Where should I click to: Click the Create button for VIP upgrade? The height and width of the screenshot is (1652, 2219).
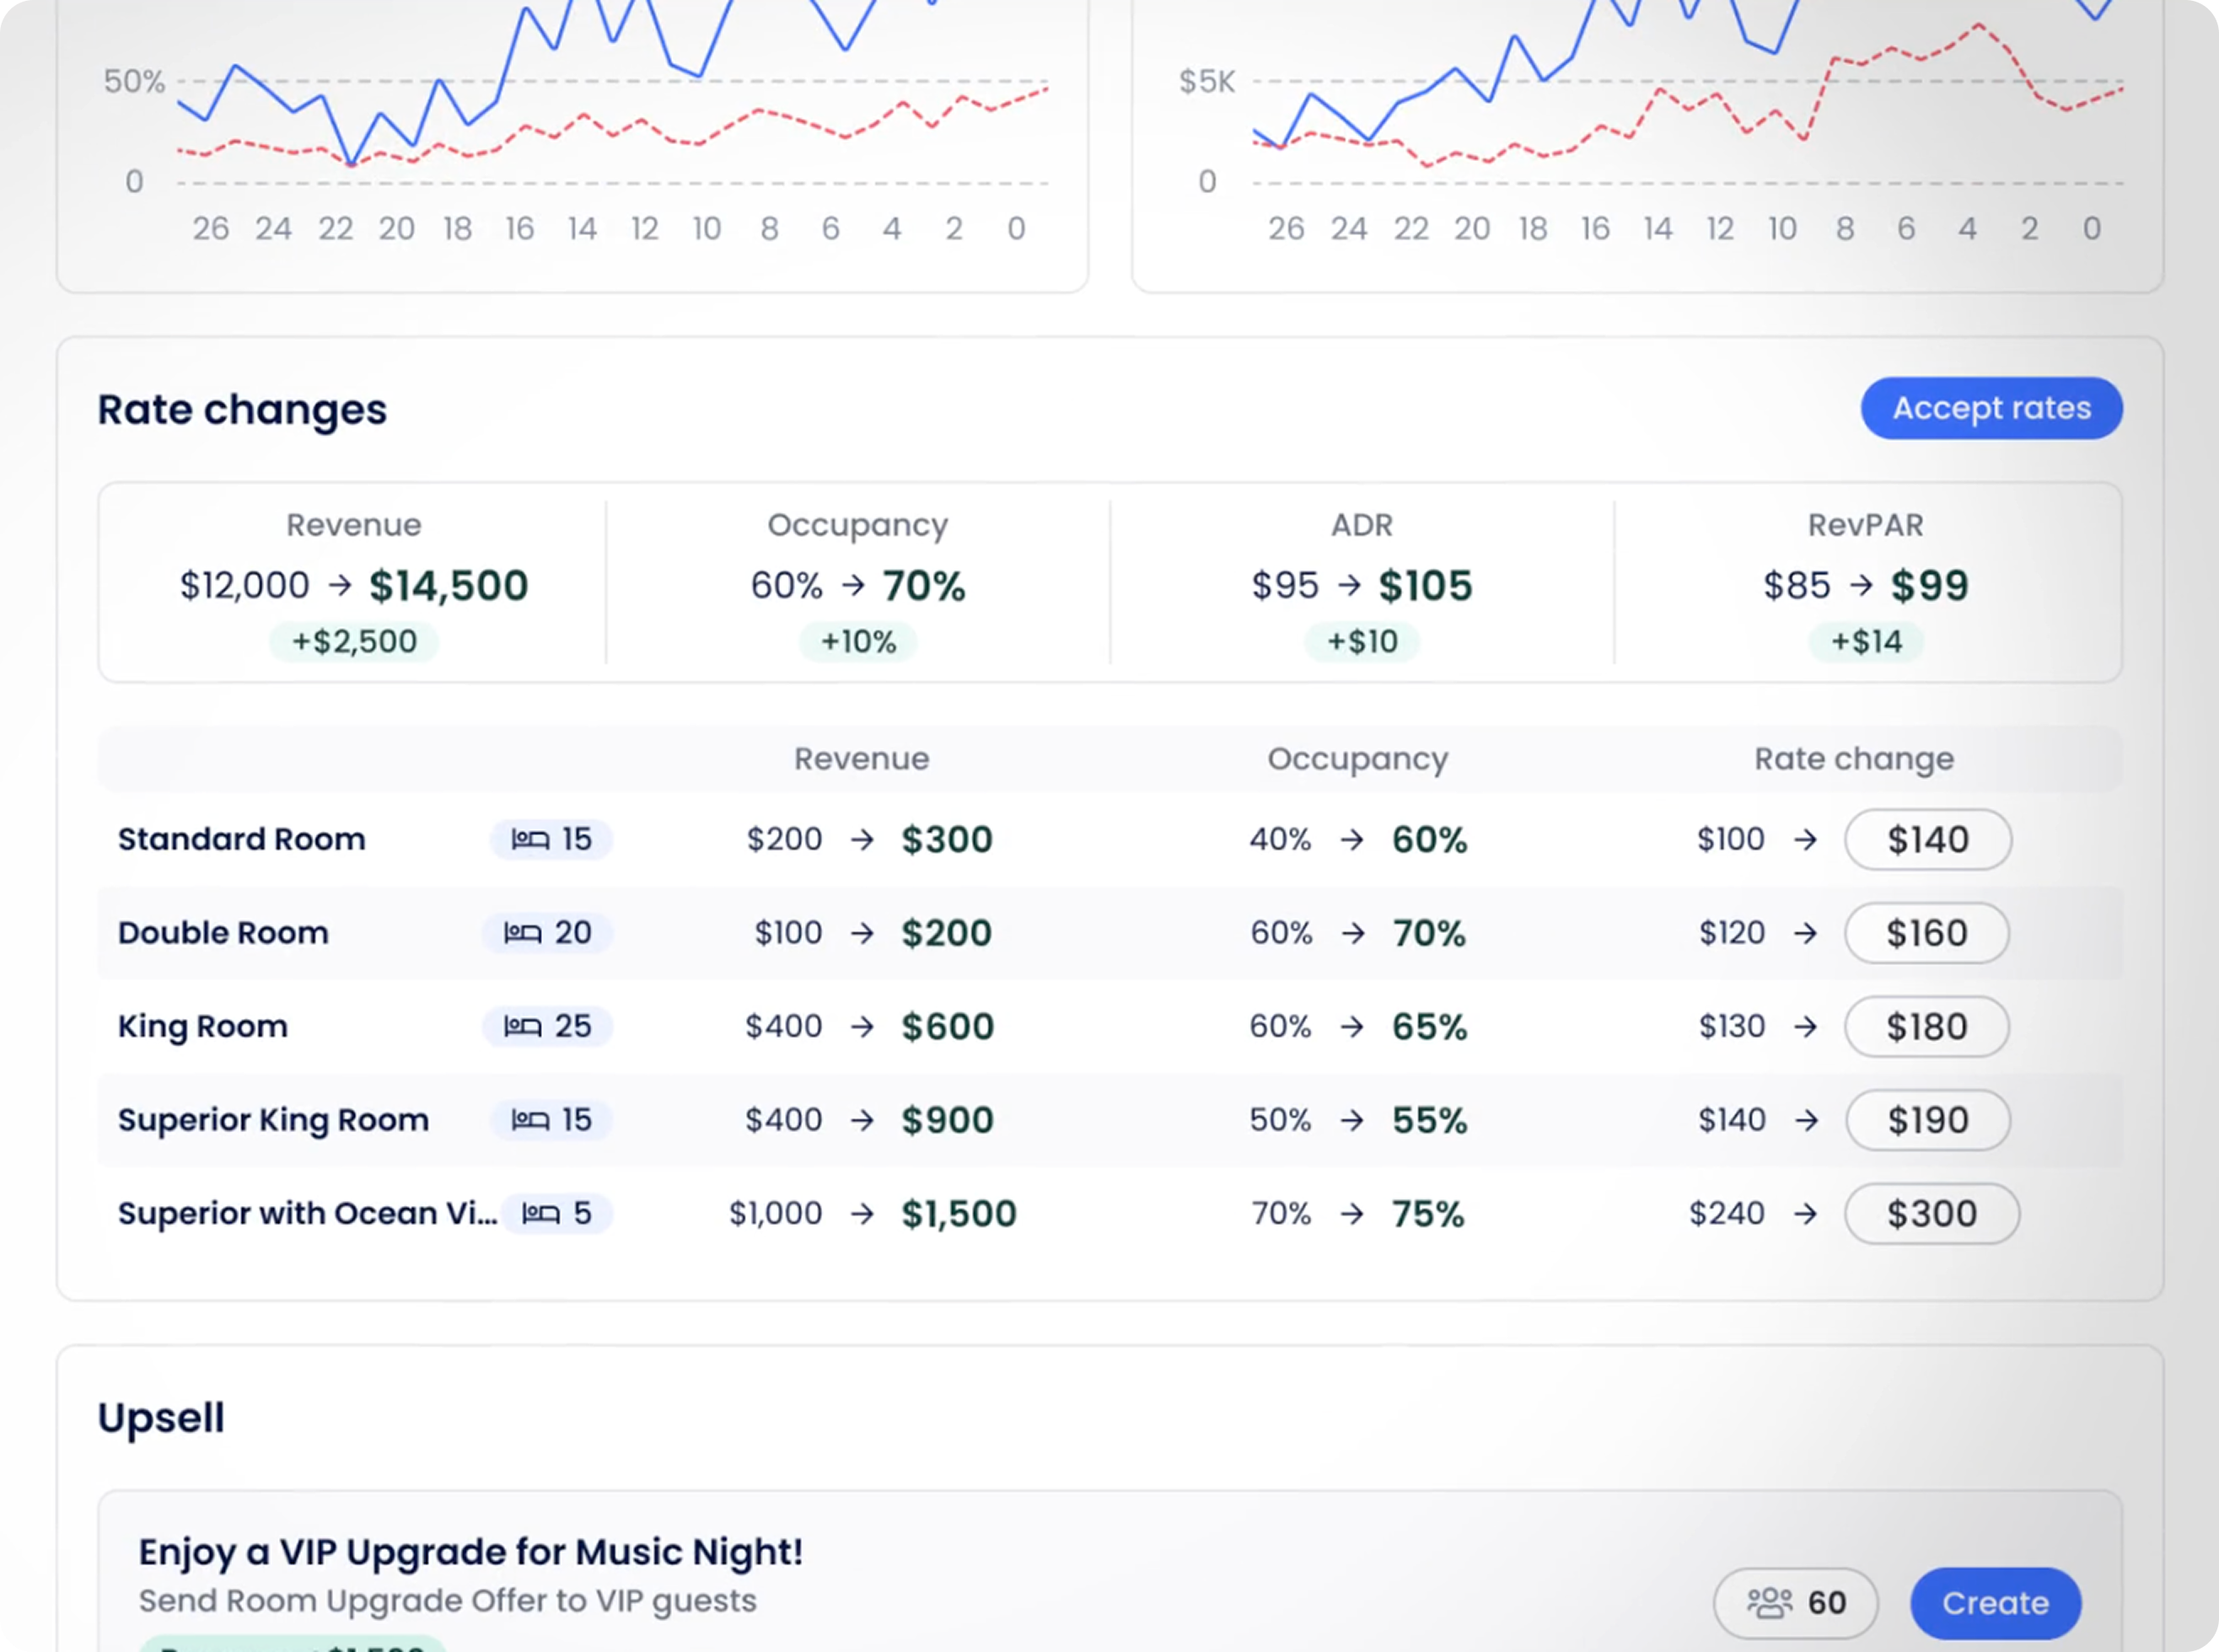[x=1995, y=1603]
